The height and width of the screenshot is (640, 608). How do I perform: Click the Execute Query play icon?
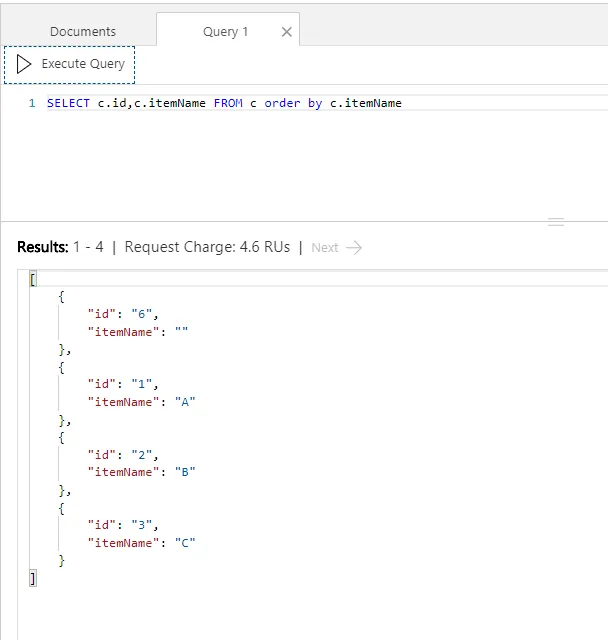click(x=24, y=64)
